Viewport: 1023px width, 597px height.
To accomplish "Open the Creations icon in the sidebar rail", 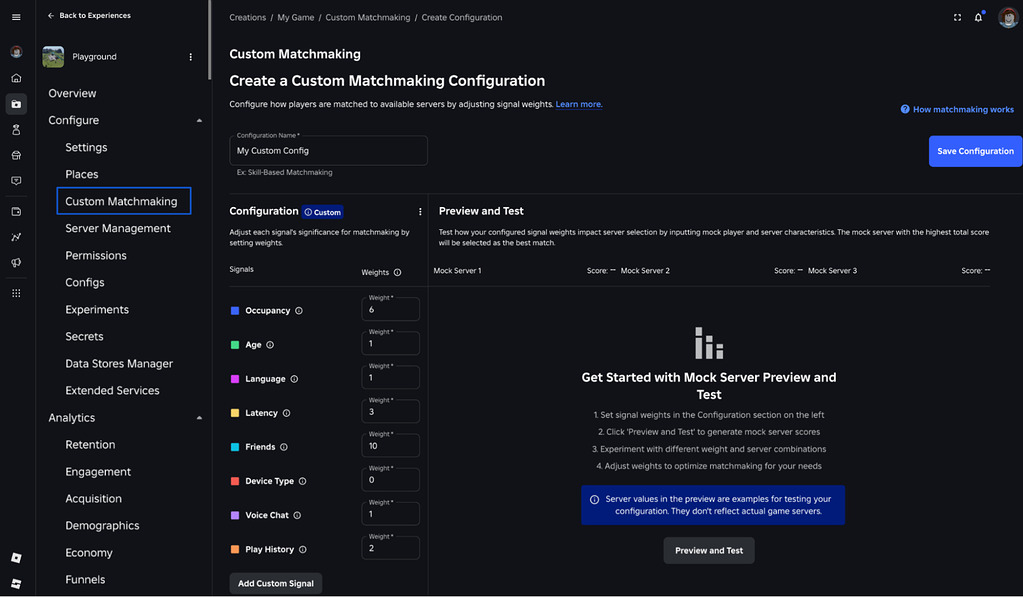I will pyautogui.click(x=15, y=104).
